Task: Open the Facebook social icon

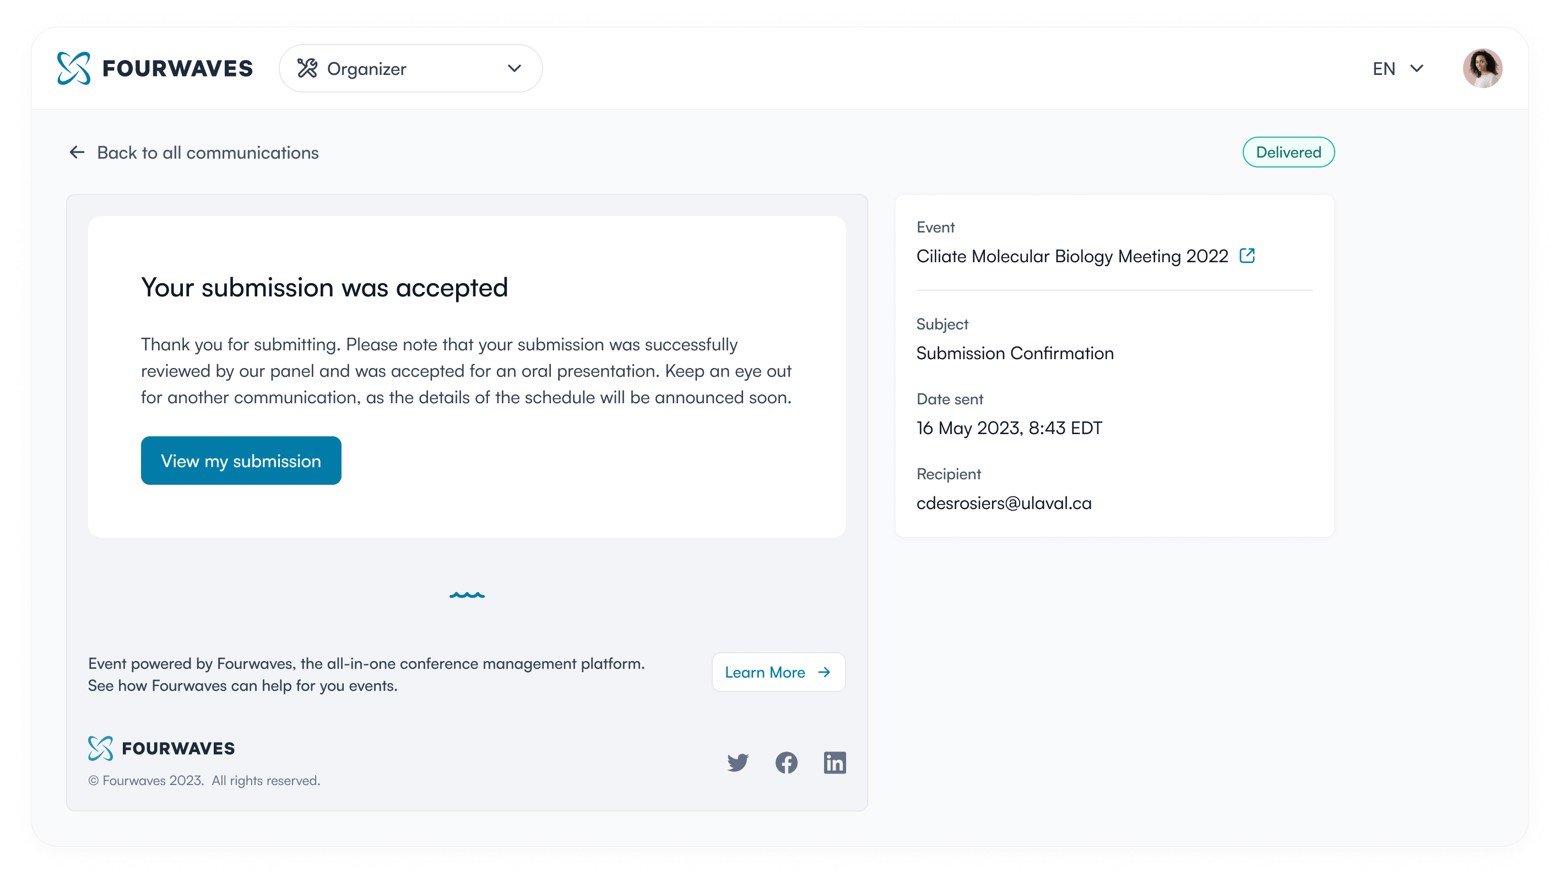Action: pyautogui.click(x=787, y=763)
